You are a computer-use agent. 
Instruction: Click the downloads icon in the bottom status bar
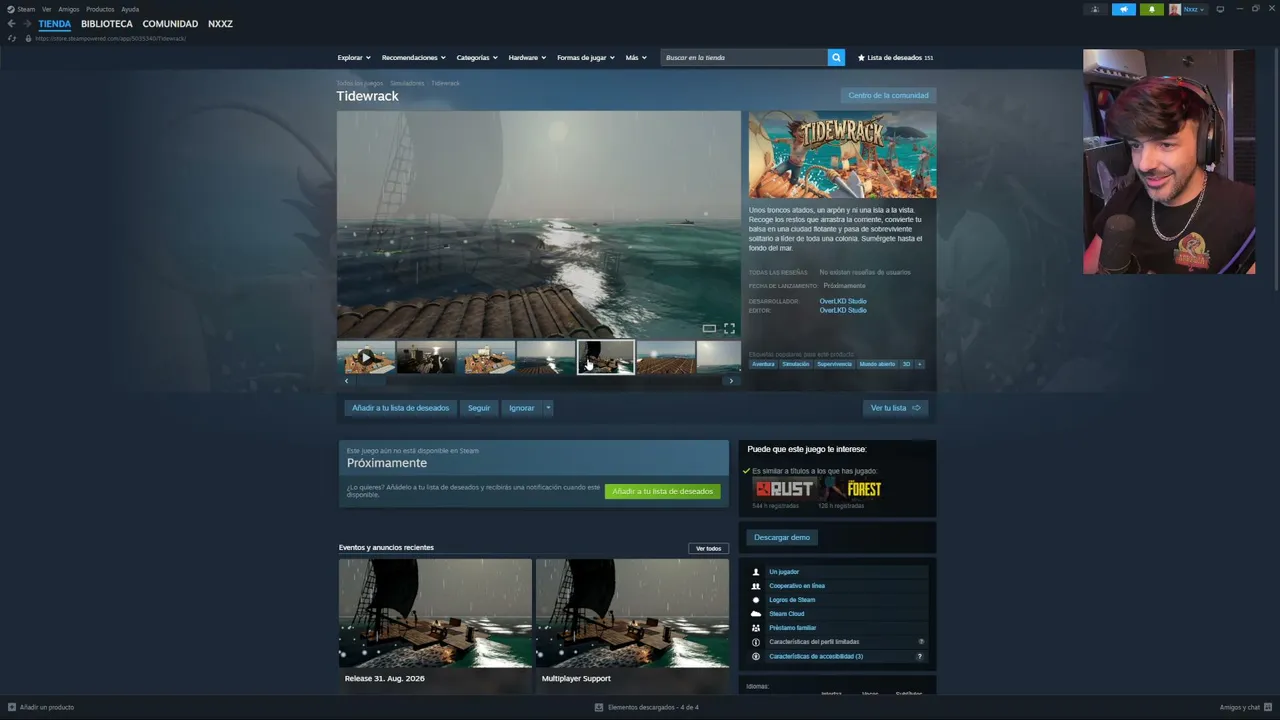[x=599, y=707]
